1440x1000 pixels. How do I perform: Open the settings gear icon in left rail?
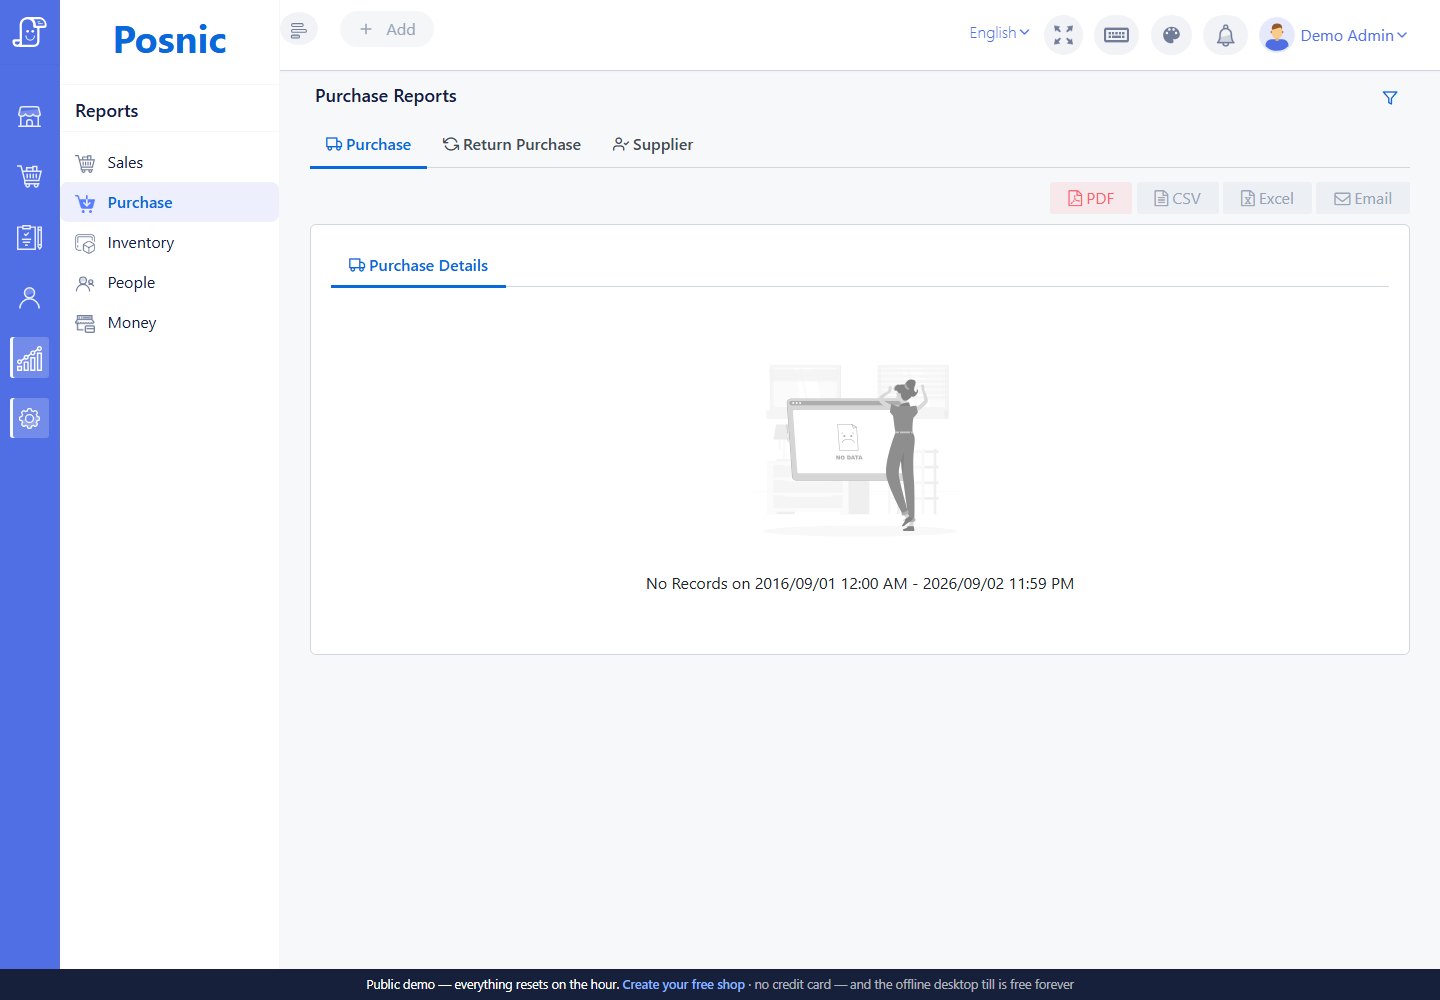pos(30,418)
